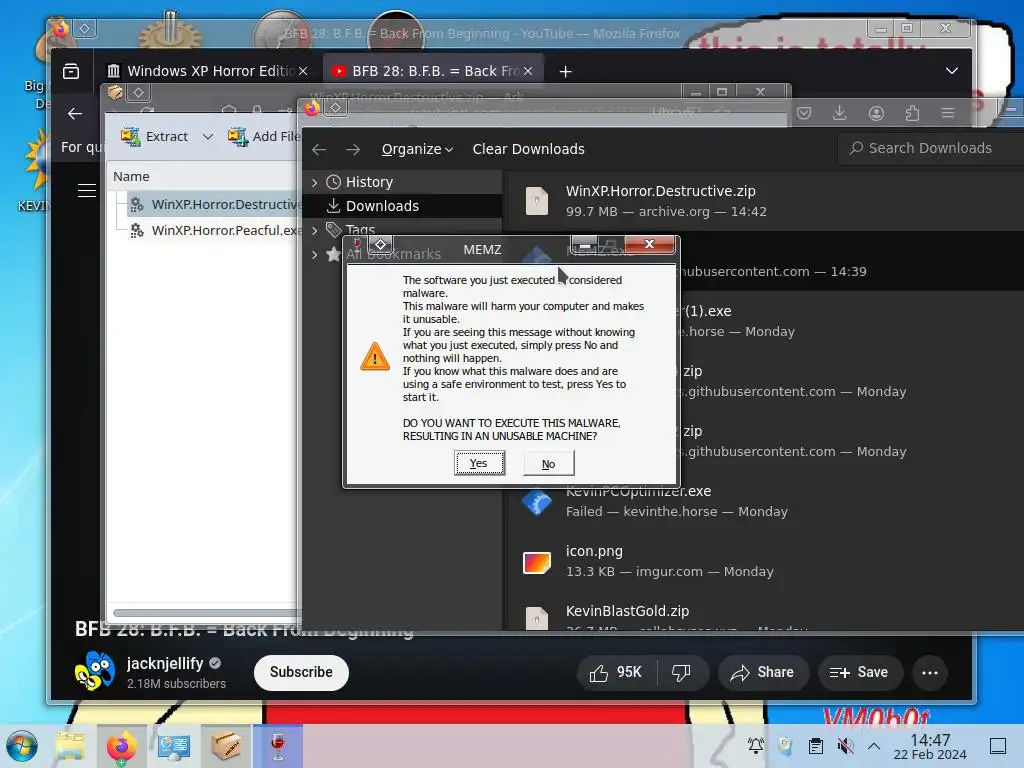Close the Windows XP Horror Edition tab
The height and width of the screenshot is (768, 1024).
tap(303, 71)
